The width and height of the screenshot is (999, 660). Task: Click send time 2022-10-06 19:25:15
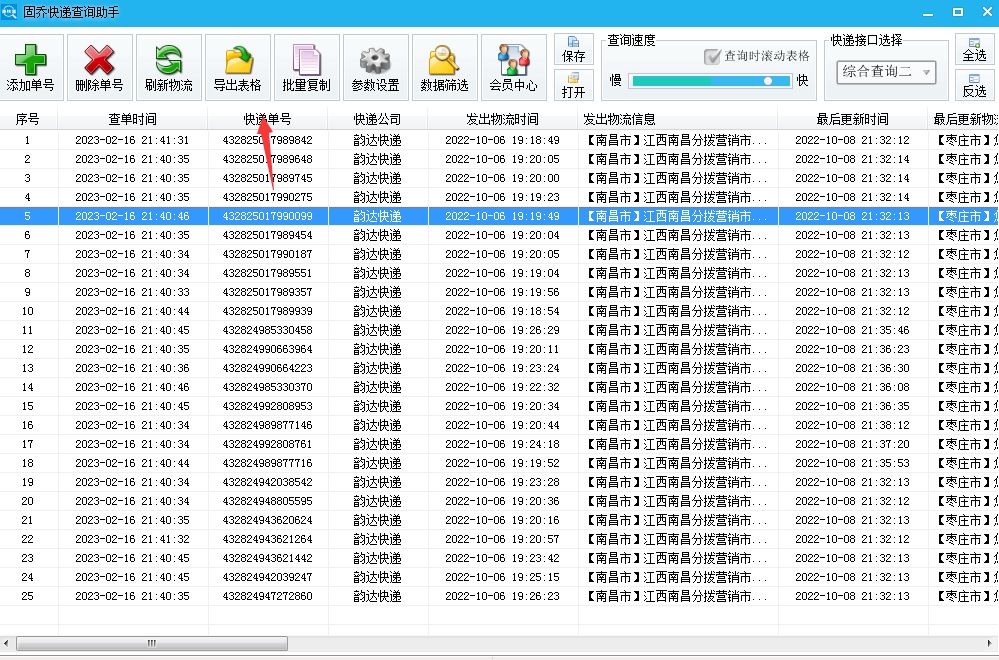[x=503, y=577]
